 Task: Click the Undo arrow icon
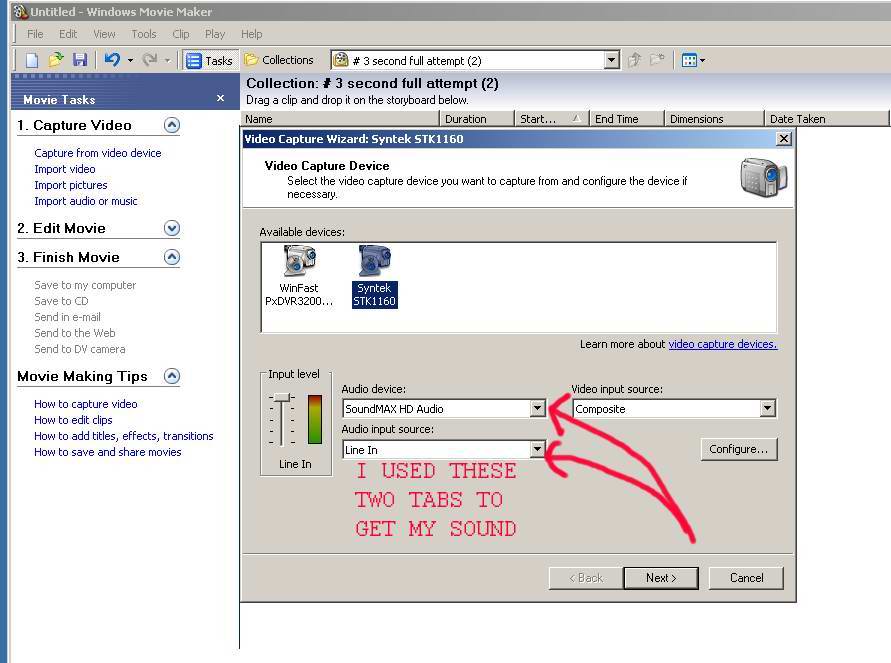tap(112, 60)
